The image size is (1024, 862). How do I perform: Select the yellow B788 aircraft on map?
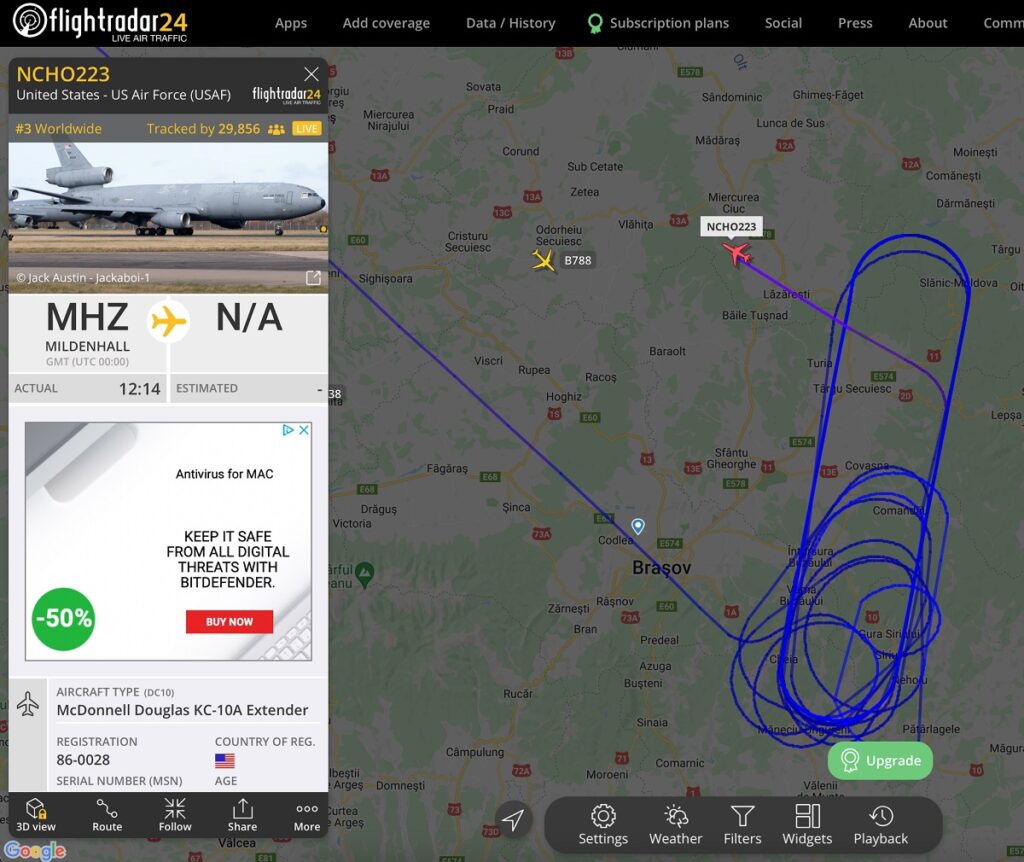[x=543, y=260]
